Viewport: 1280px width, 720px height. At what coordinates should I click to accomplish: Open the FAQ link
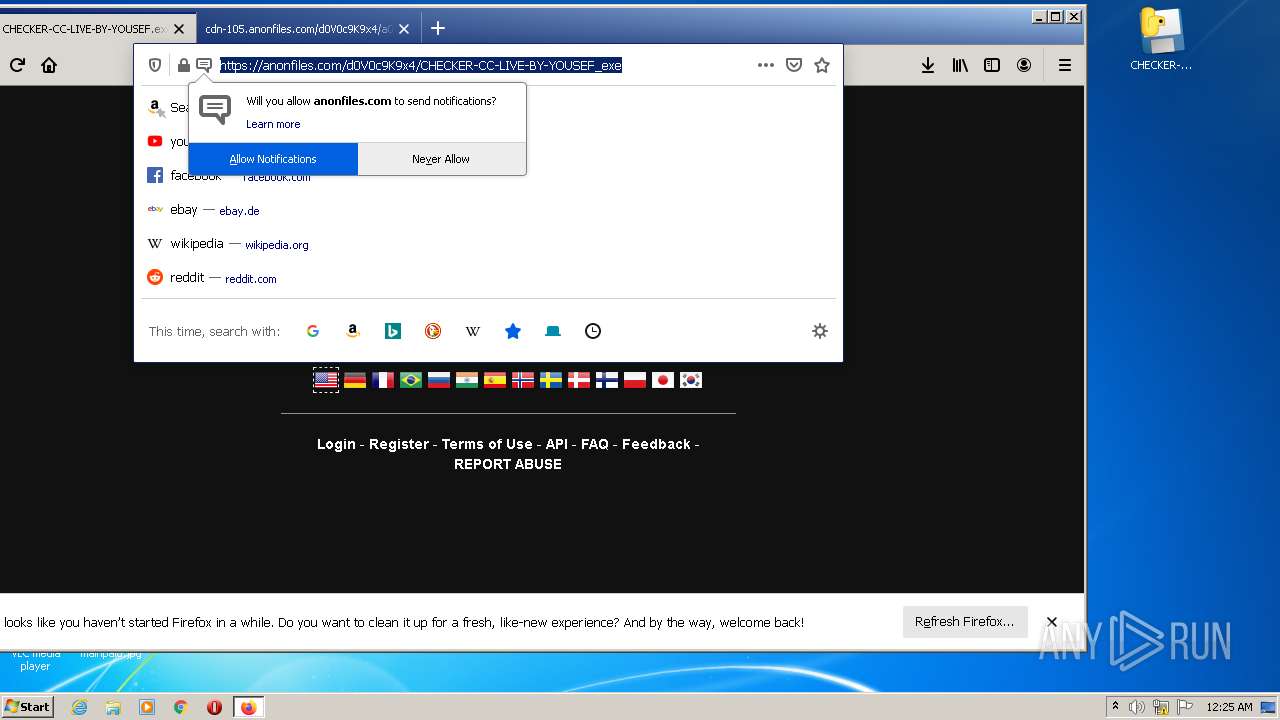[595, 444]
